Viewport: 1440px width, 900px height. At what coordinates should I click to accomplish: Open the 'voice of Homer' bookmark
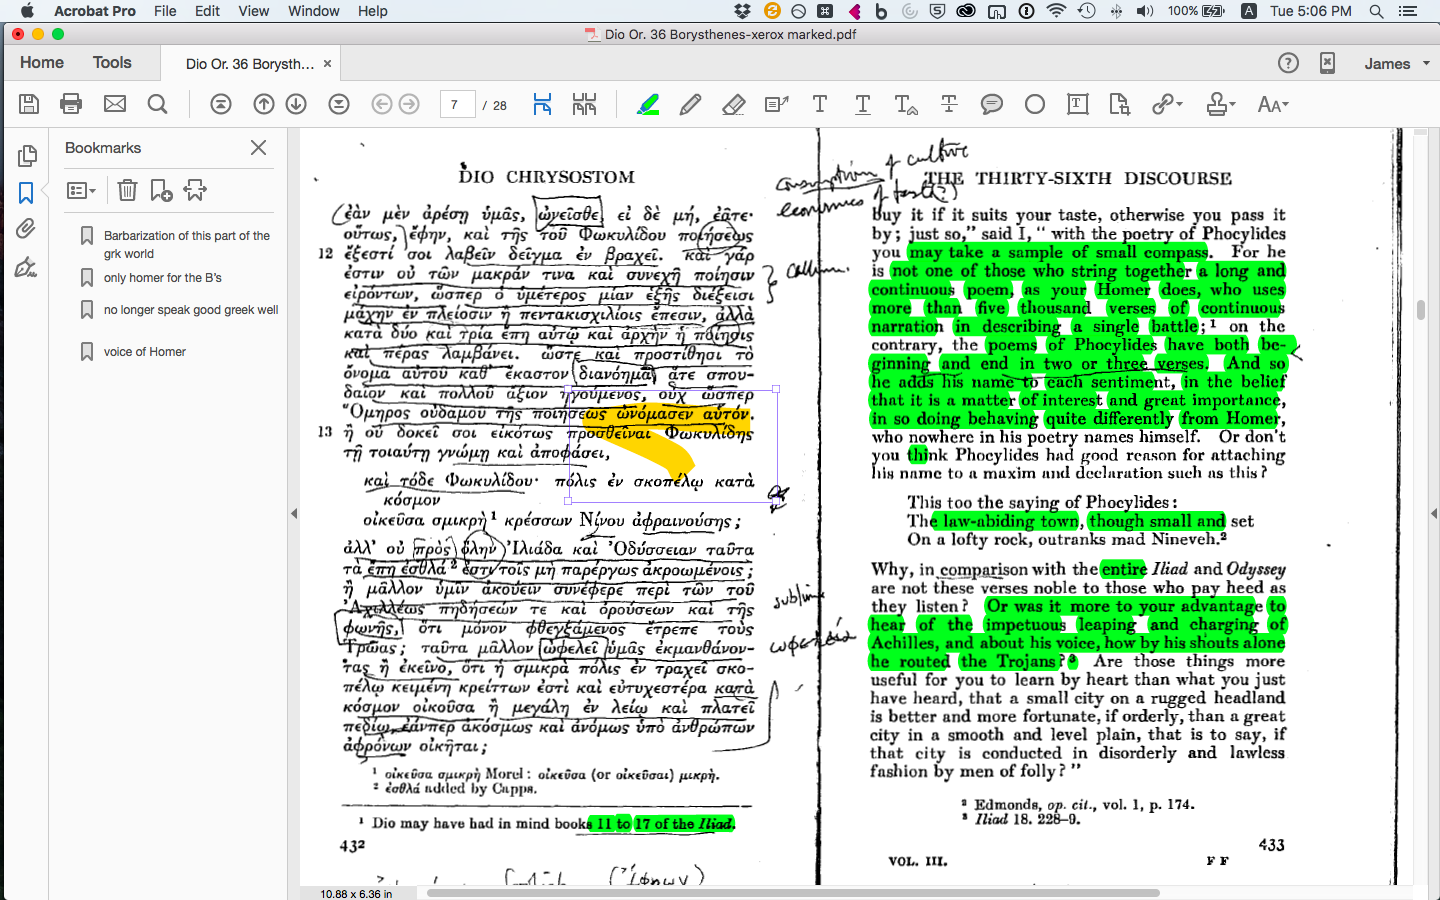[144, 352]
